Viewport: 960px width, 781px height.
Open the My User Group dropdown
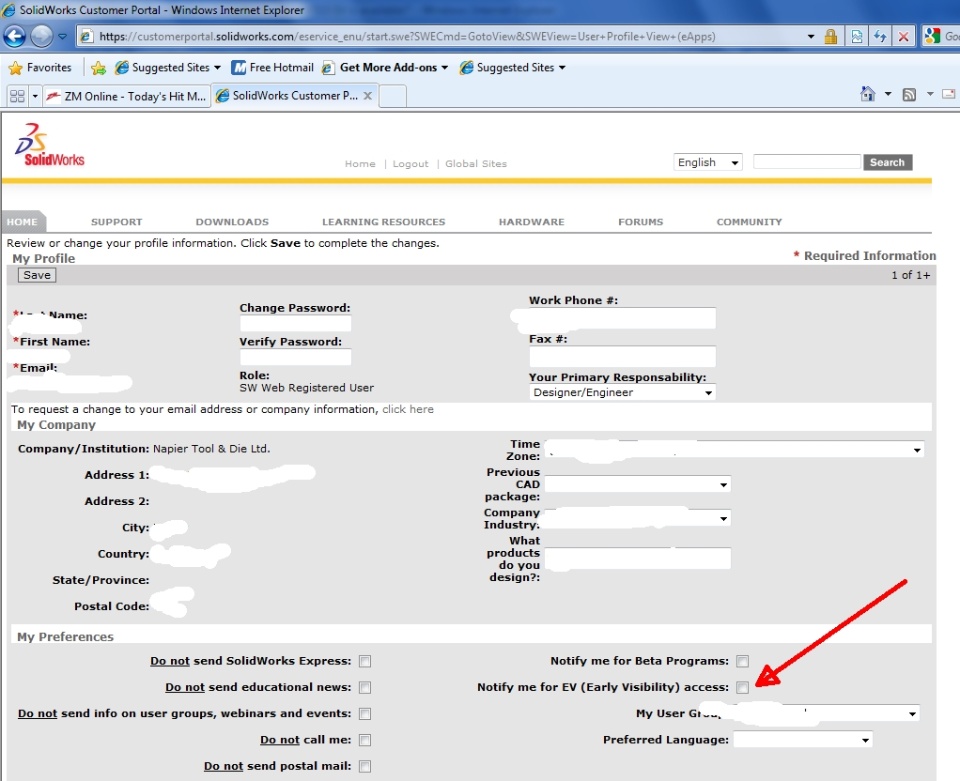click(827, 714)
